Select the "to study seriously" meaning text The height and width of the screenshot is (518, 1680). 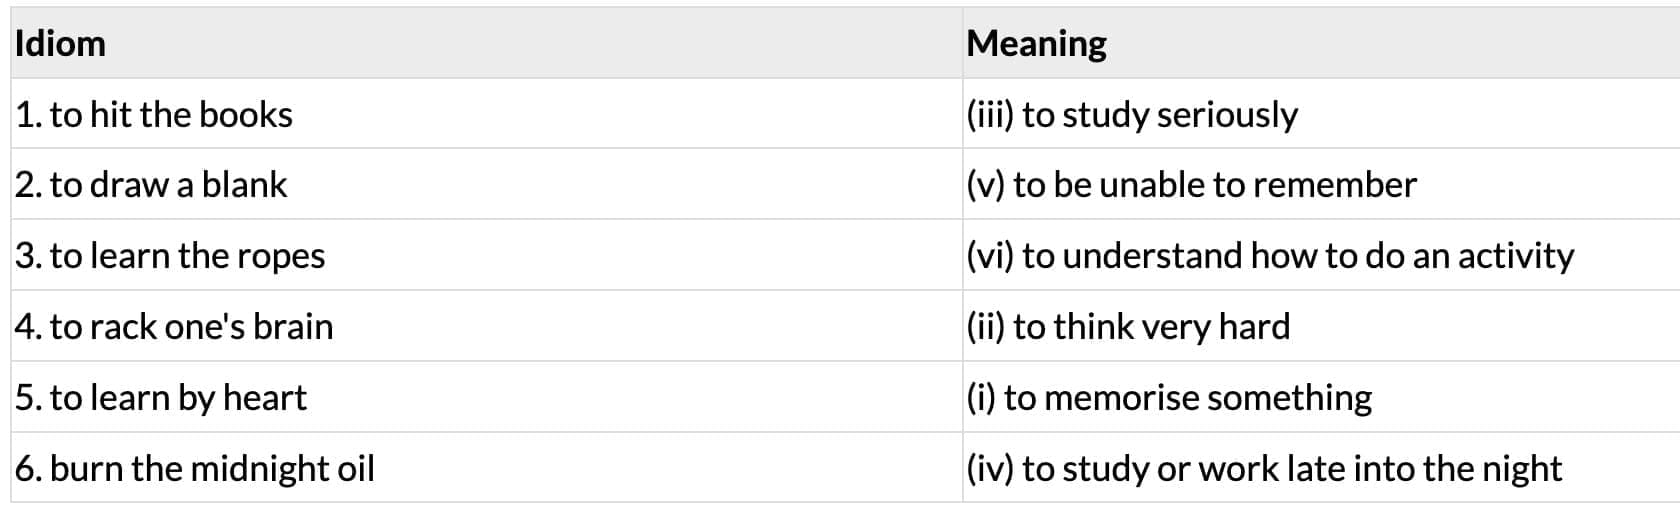click(x=1160, y=115)
